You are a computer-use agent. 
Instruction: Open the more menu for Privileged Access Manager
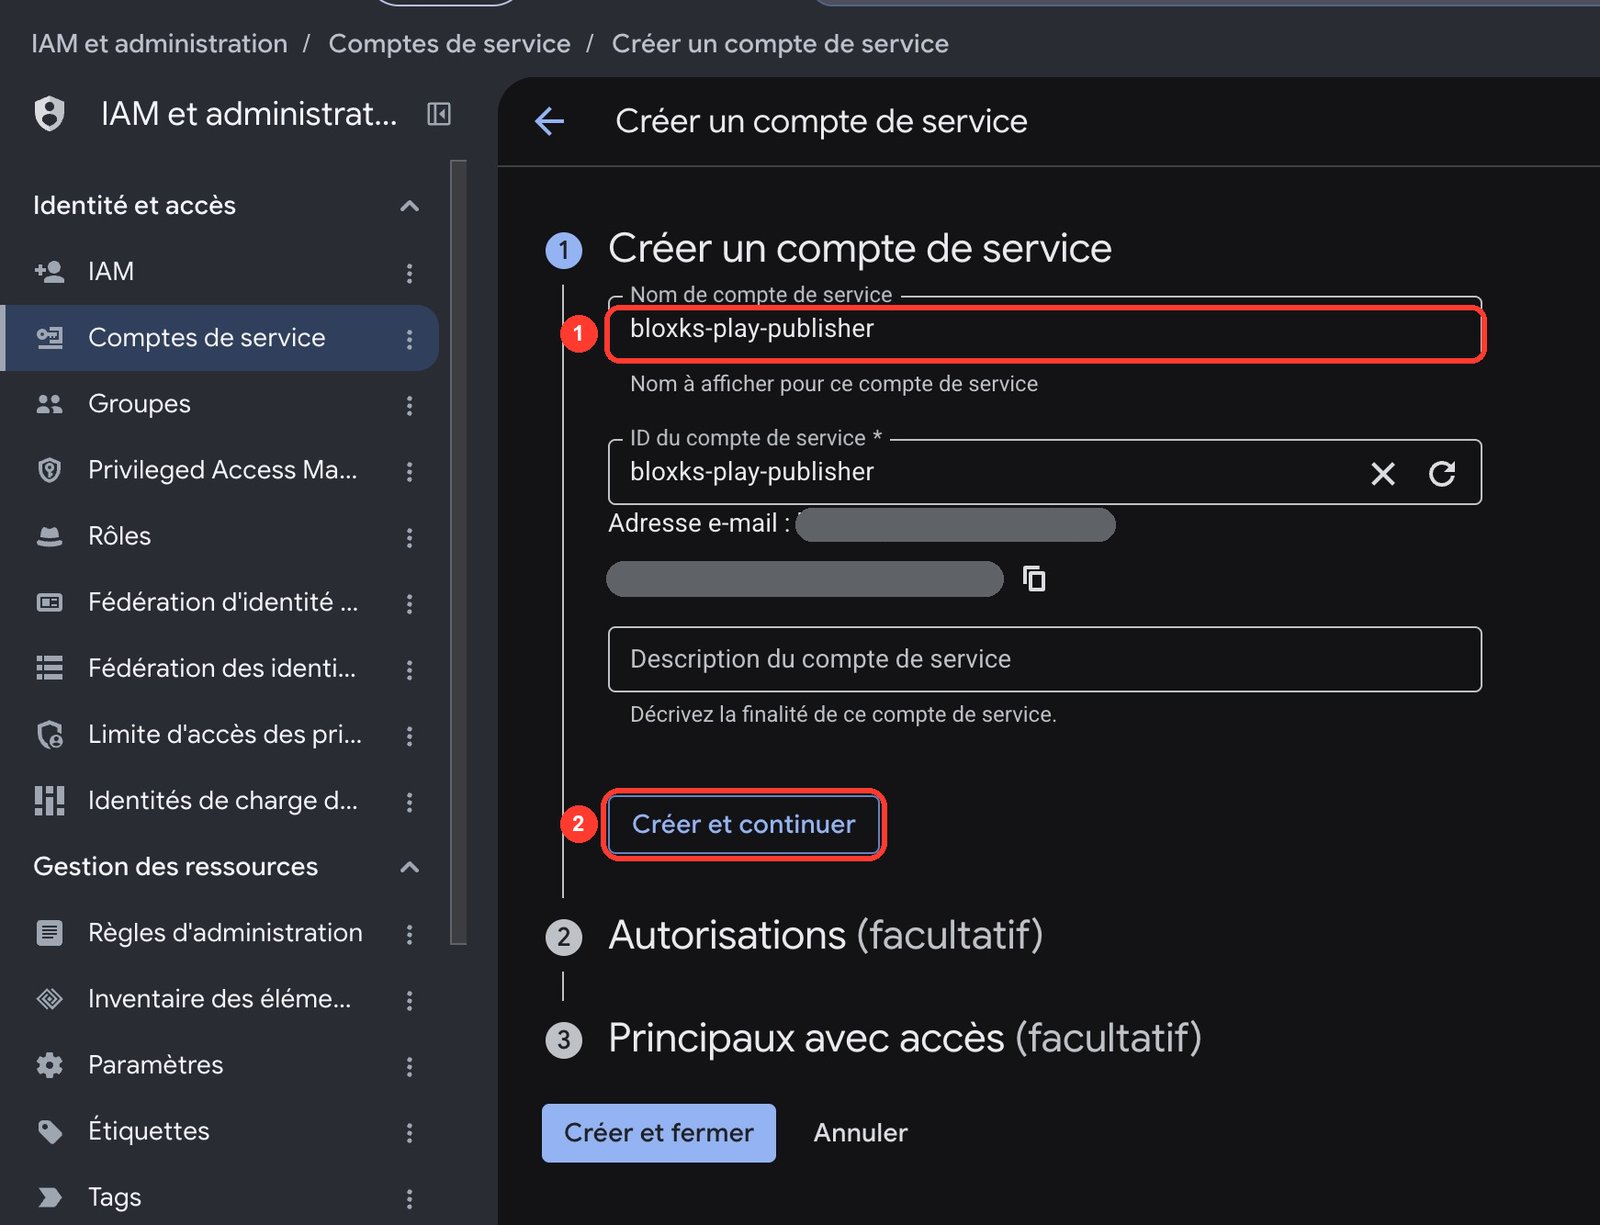click(409, 471)
